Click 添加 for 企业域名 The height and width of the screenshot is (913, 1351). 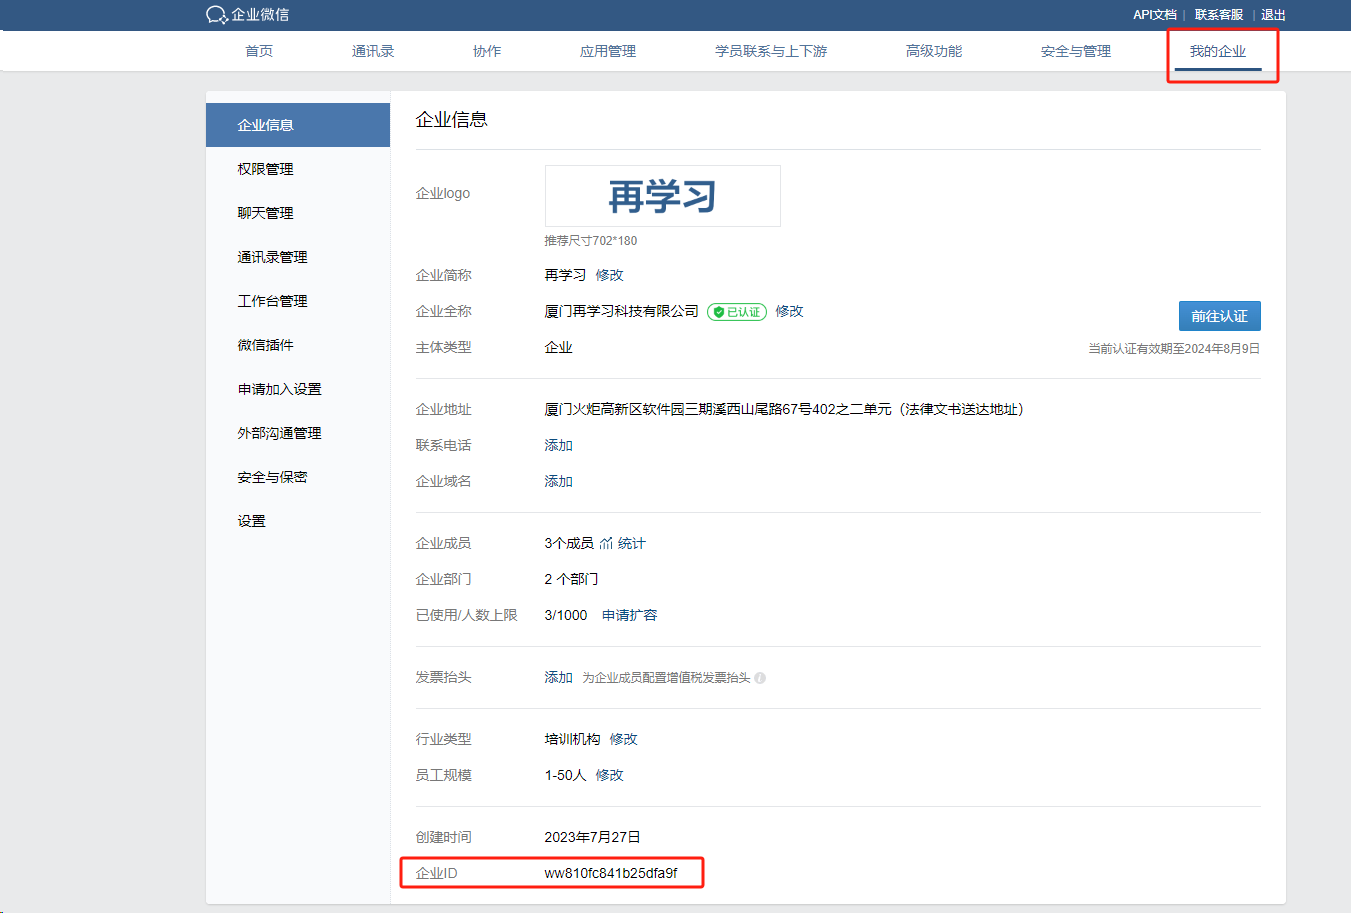[x=558, y=481]
